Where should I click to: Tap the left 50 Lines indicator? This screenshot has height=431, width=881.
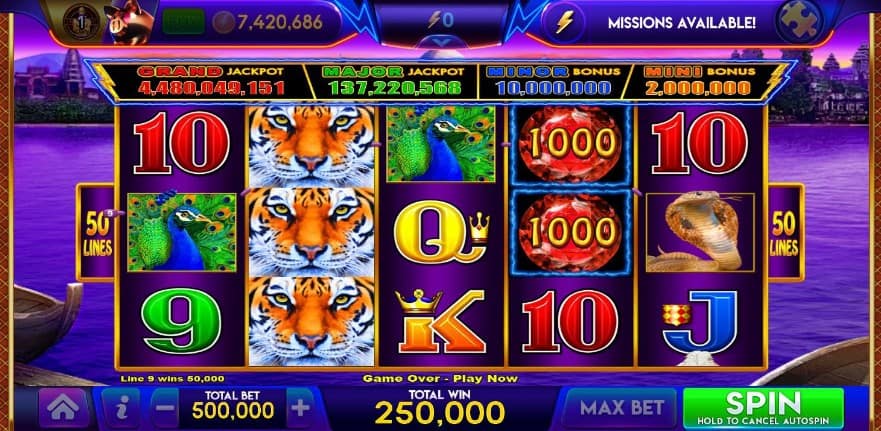pyautogui.click(x=96, y=232)
